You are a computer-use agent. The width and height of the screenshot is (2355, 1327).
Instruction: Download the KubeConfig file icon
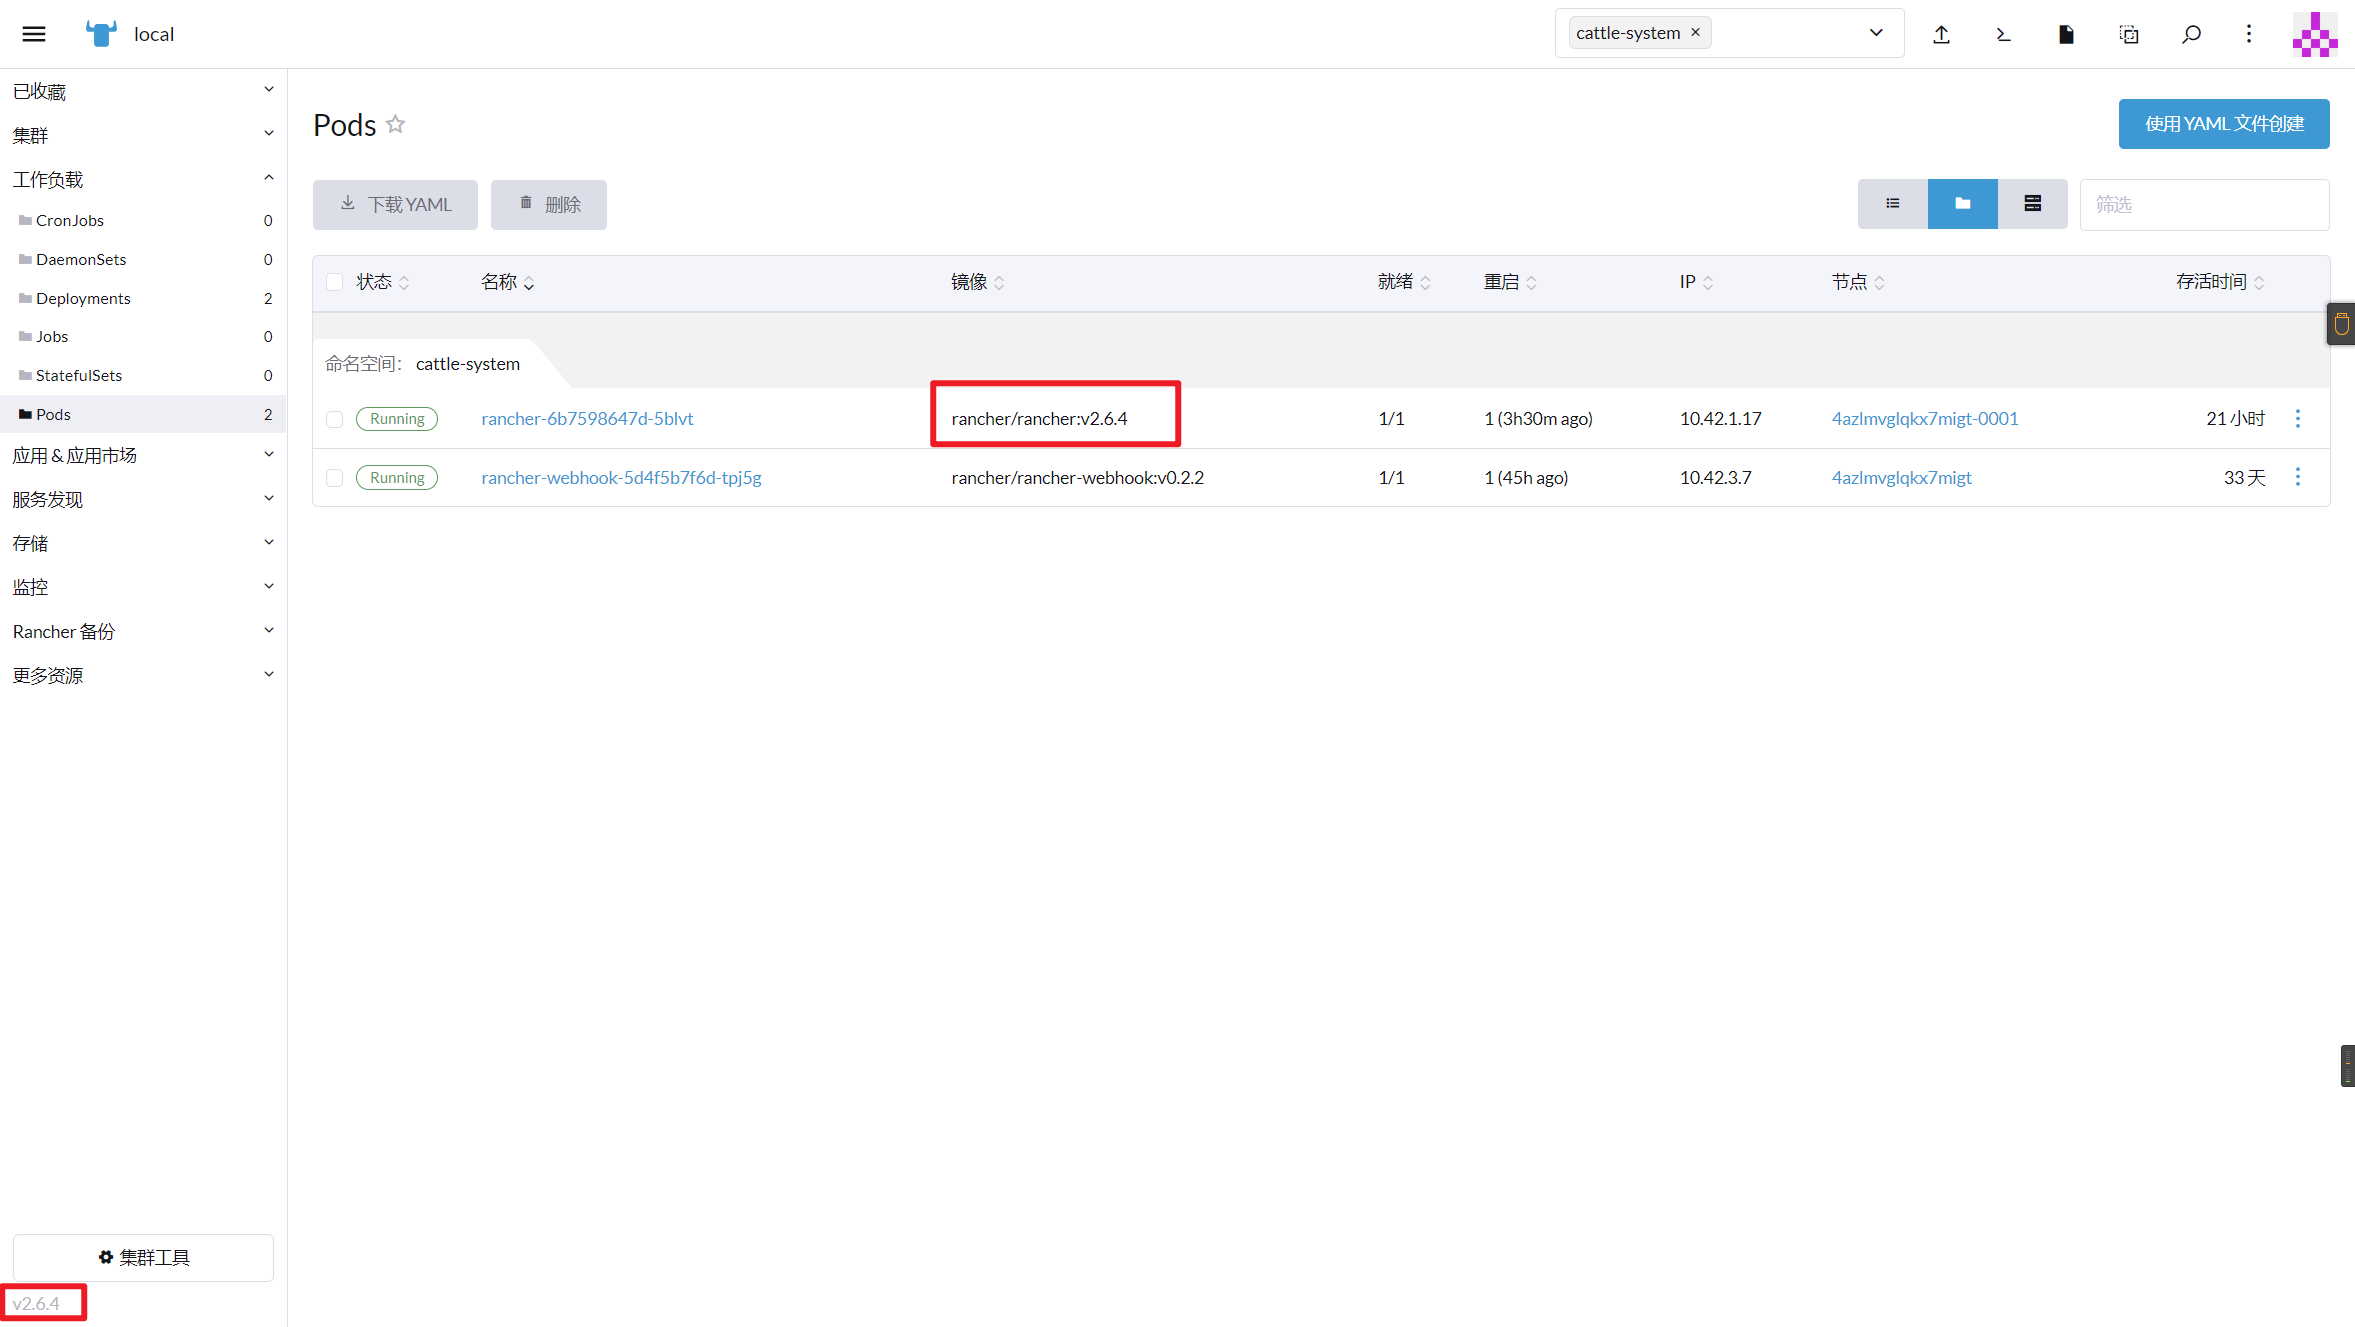pyautogui.click(x=2066, y=34)
